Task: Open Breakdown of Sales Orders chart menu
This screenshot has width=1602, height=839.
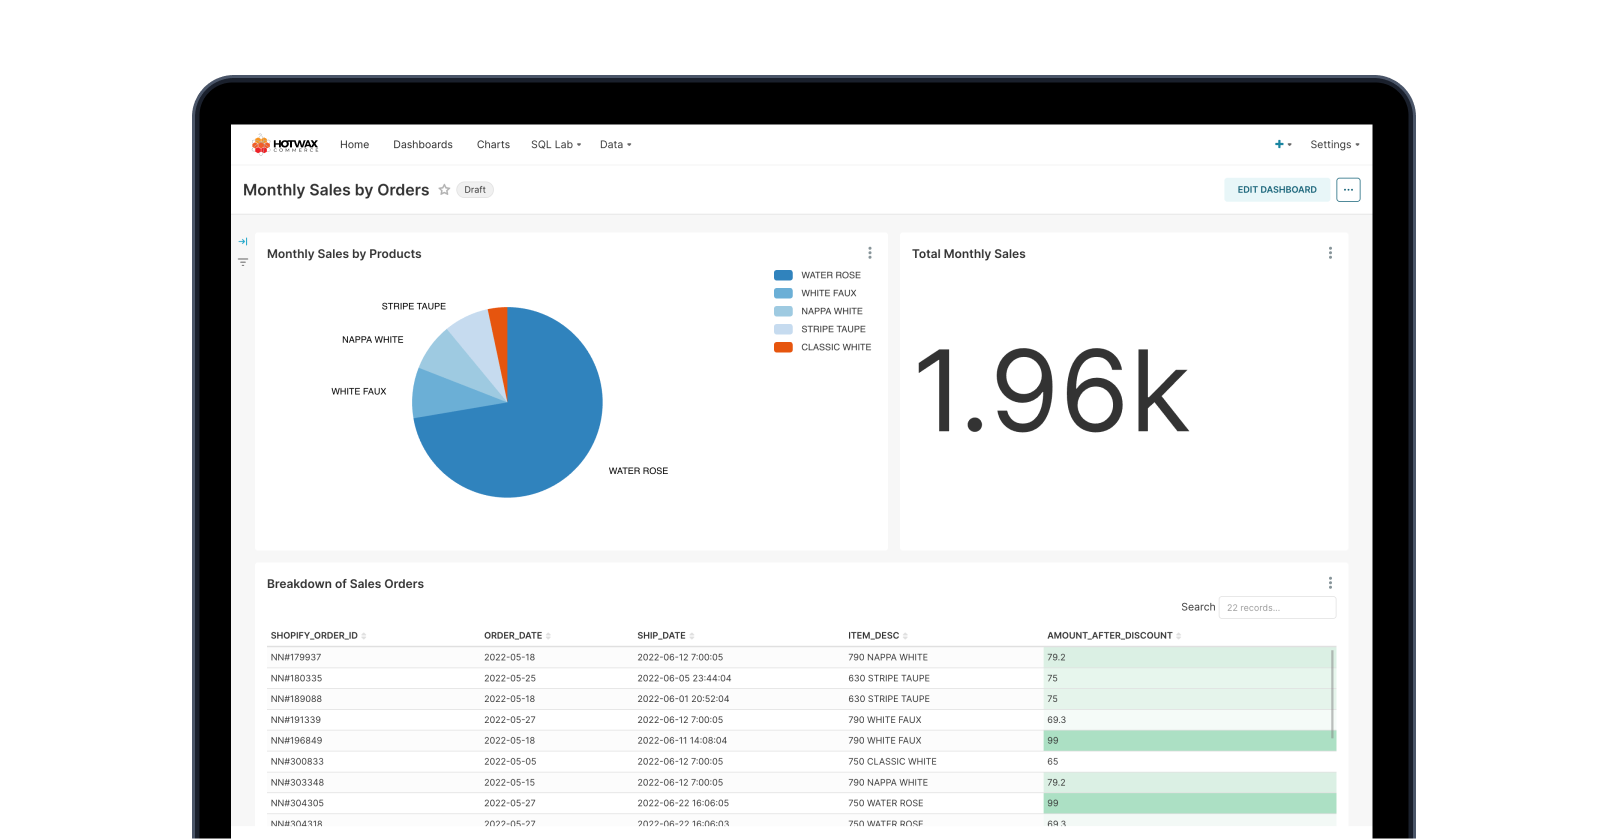Action: (x=1330, y=583)
